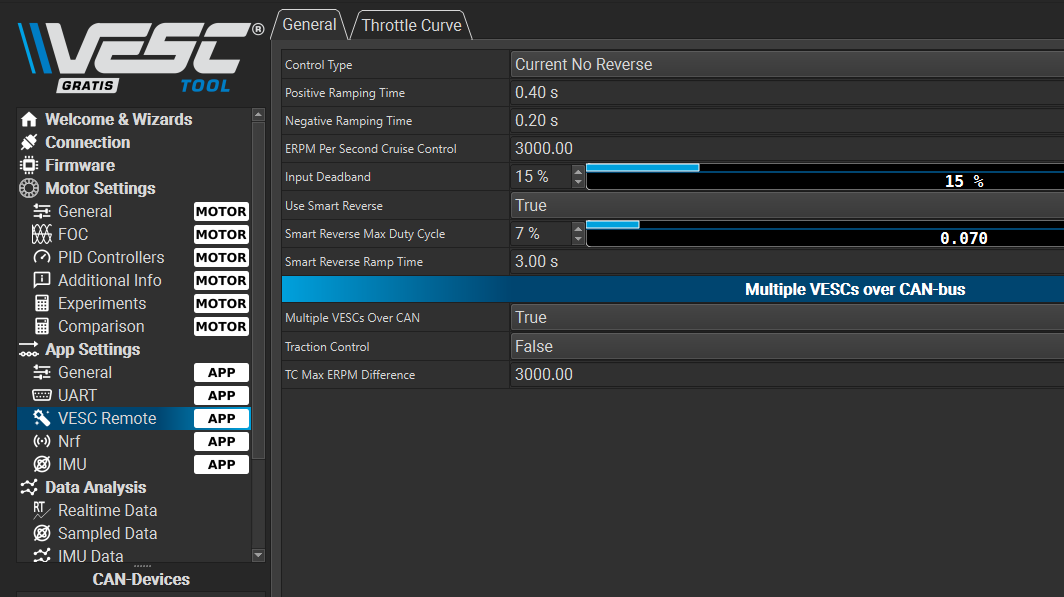Open Sampled Data page
Image resolution: width=1064 pixels, height=597 pixels.
107,533
